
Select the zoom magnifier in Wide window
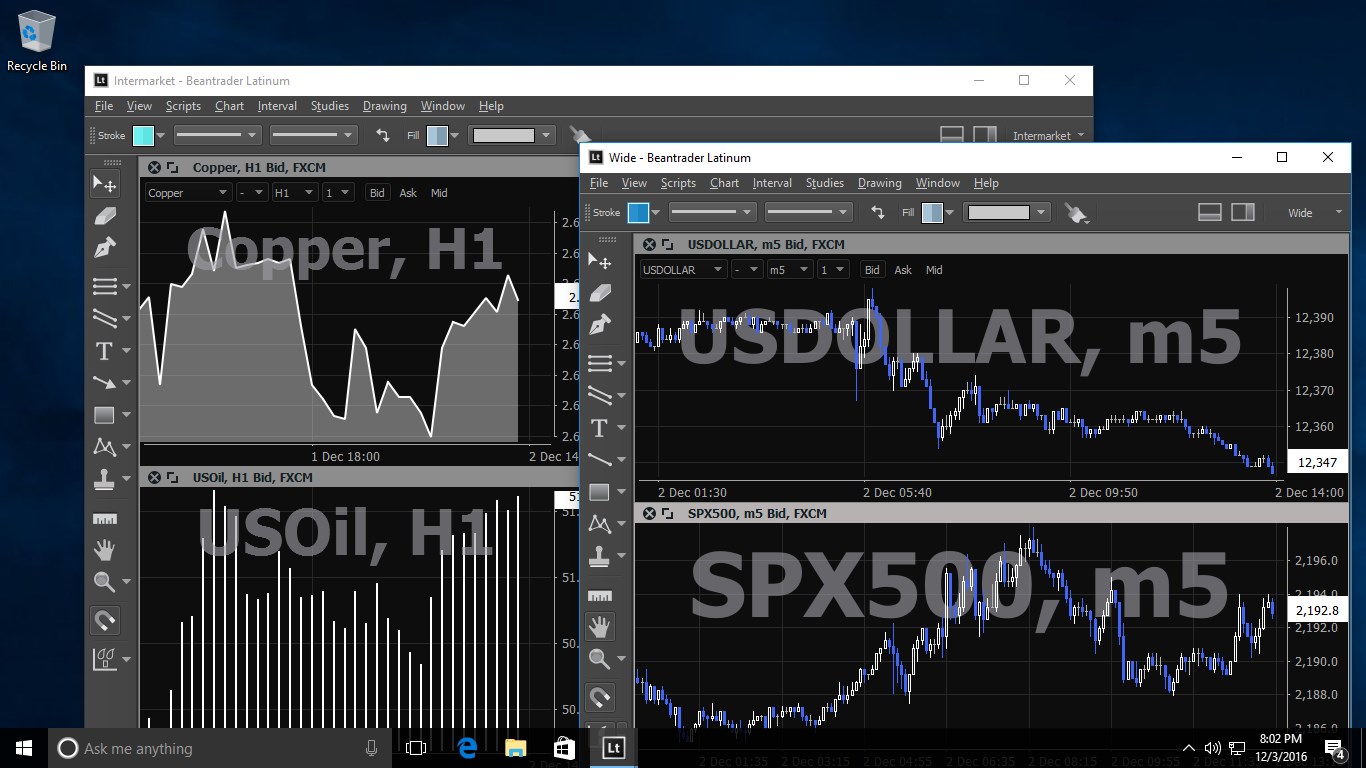(599, 658)
